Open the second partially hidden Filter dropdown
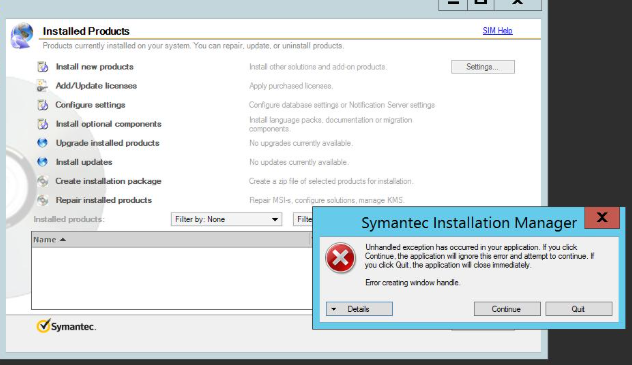Image resolution: width=632 pixels, height=365 pixels. click(x=303, y=219)
